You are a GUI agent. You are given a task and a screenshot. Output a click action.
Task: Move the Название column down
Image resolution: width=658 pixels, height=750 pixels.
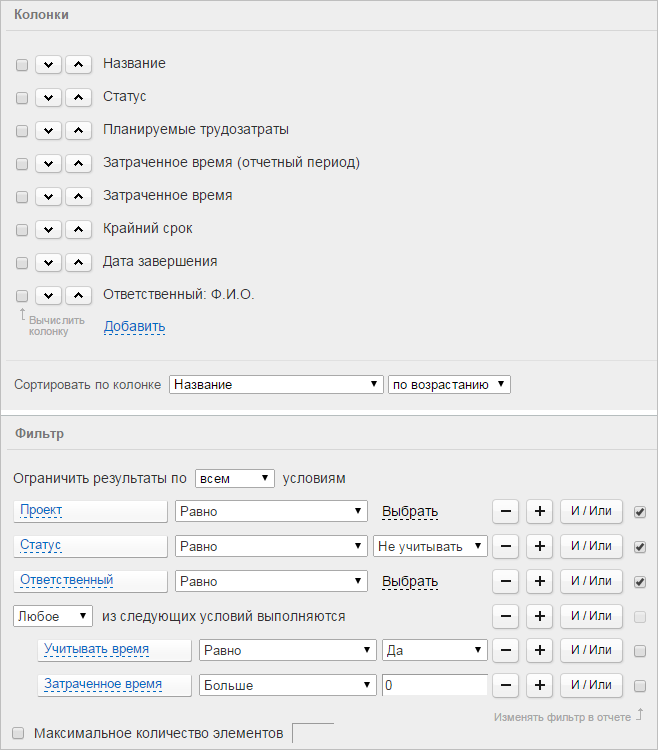[x=48, y=65]
